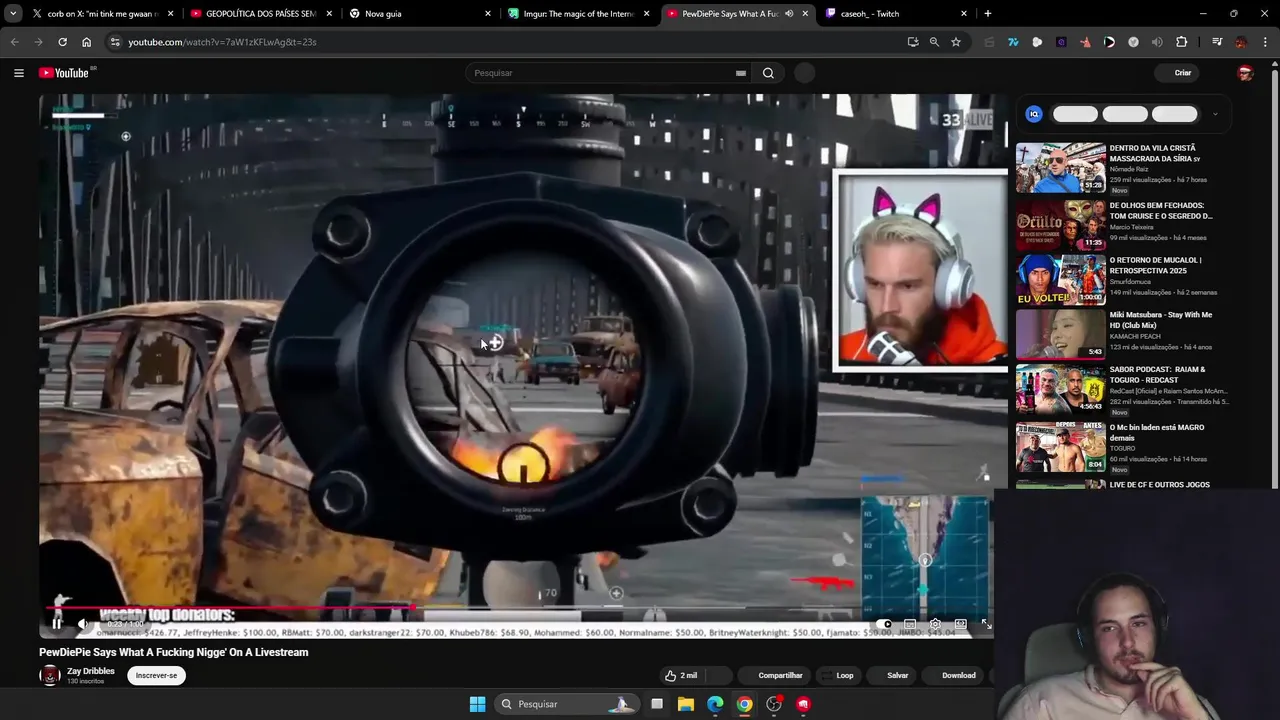
Task: Open 'SABOR PODCAST: RAIAM & TOGURO' video
Action: (x=1158, y=375)
